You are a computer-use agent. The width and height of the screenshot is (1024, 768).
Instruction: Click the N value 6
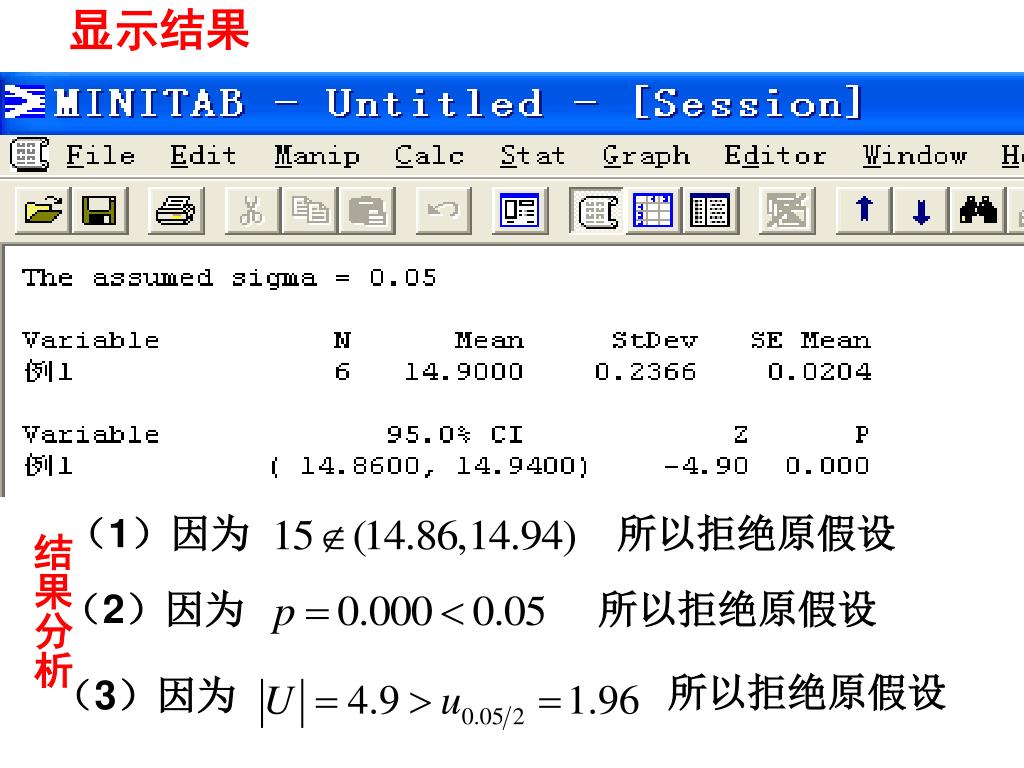pyautogui.click(x=342, y=372)
